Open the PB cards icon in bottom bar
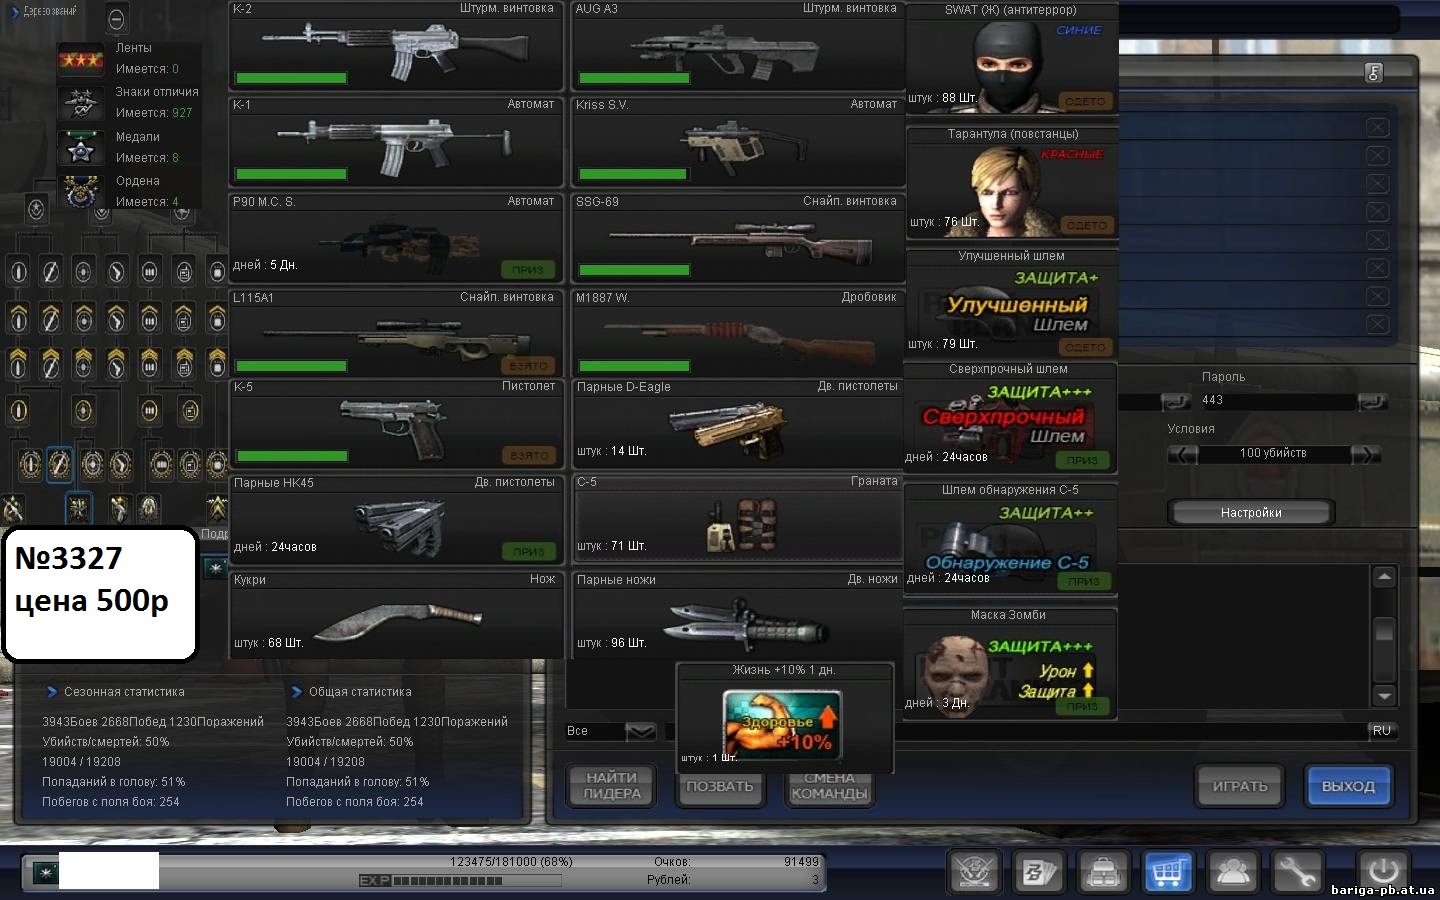Viewport: 1440px width, 900px height. [1038, 872]
